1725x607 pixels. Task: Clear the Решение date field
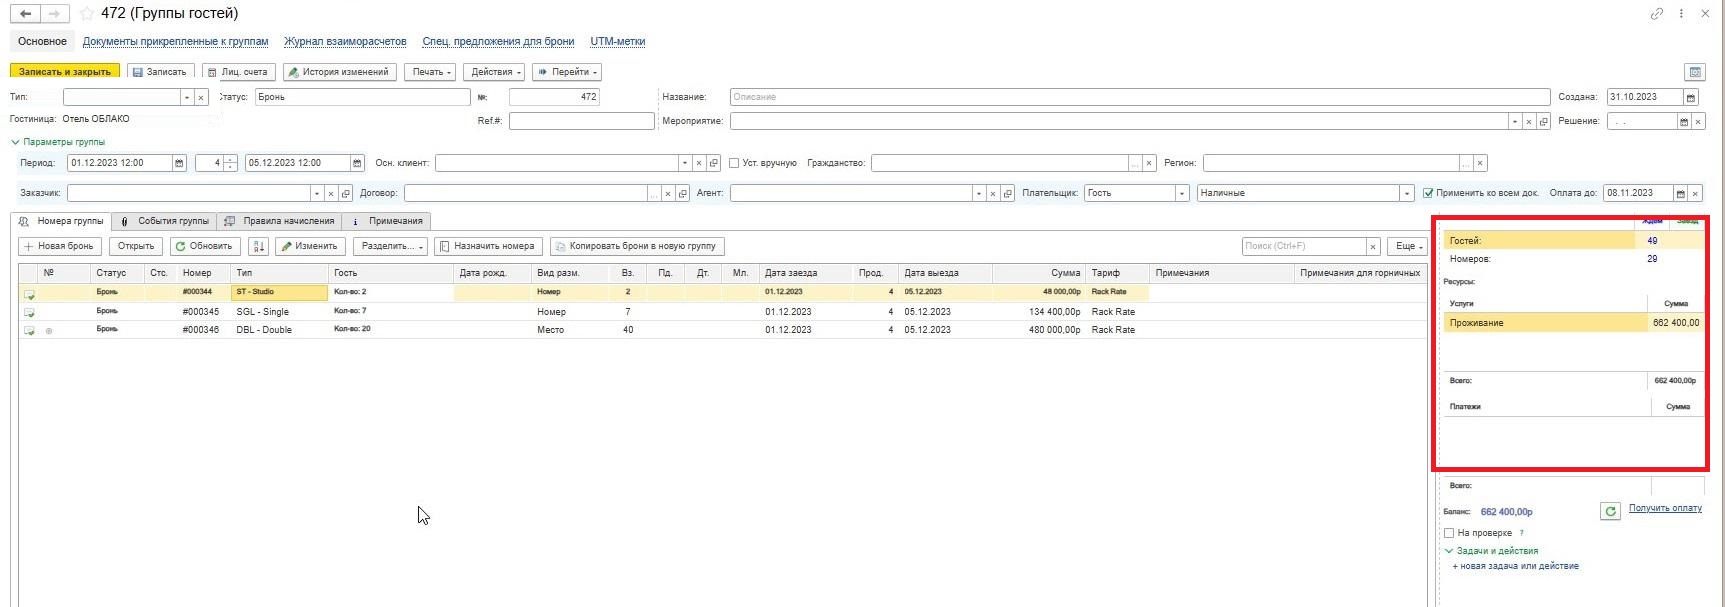coord(1698,121)
